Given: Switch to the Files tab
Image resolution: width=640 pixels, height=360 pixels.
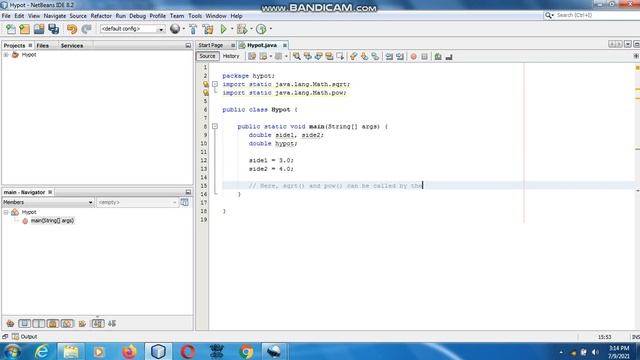Looking at the screenshot, I should tap(42, 46).
